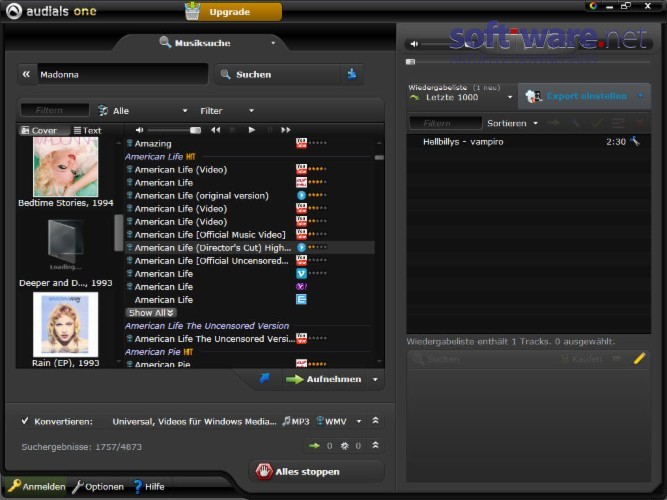Image resolution: width=667 pixels, height=500 pixels.
Task: Open the conversion format dropdown arrow
Action: tap(359, 421)
